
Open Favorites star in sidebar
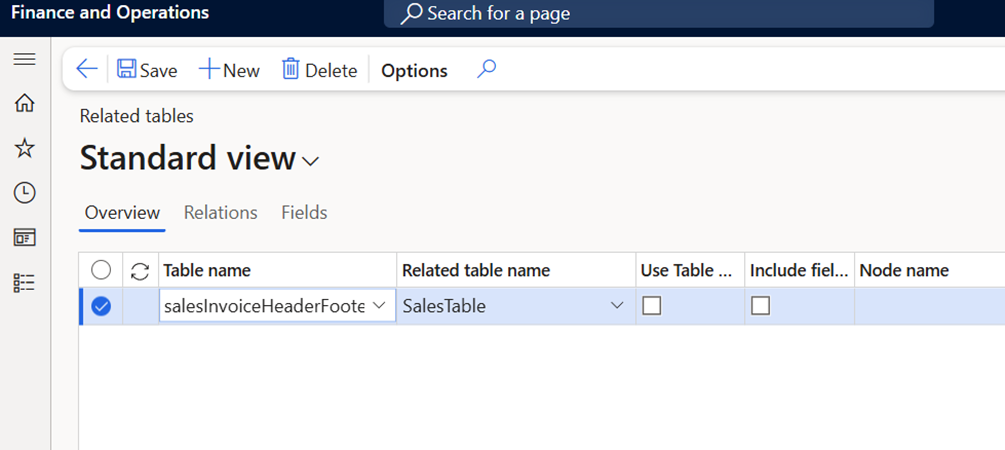click(24, 148)
